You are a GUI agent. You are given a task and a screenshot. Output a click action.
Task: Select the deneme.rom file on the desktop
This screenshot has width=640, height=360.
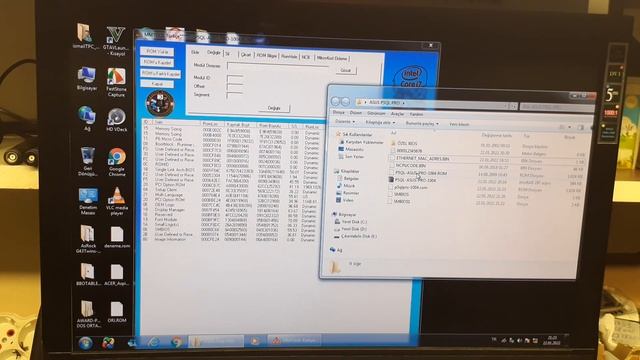click(x=117, y=238)
